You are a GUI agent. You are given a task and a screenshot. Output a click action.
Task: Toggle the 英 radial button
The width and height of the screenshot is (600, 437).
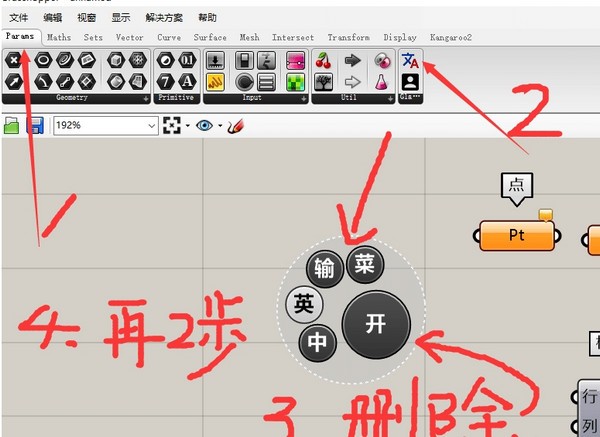pyautogui.click(x=304, y=305)
